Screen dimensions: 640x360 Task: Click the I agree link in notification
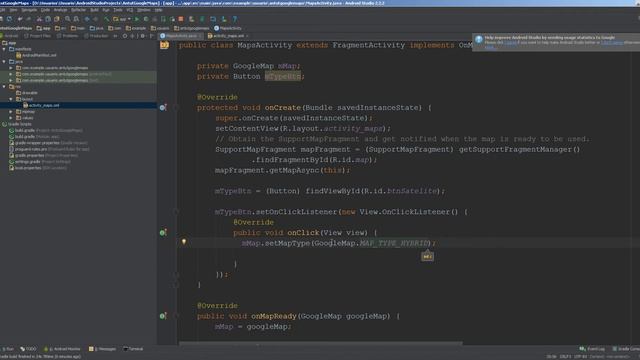[x=511, y=42]
